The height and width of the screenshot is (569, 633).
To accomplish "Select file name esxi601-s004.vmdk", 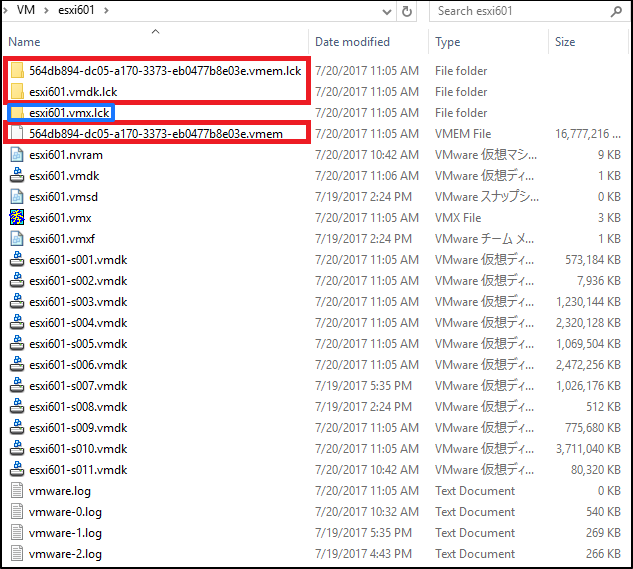I will click(78, 323).
